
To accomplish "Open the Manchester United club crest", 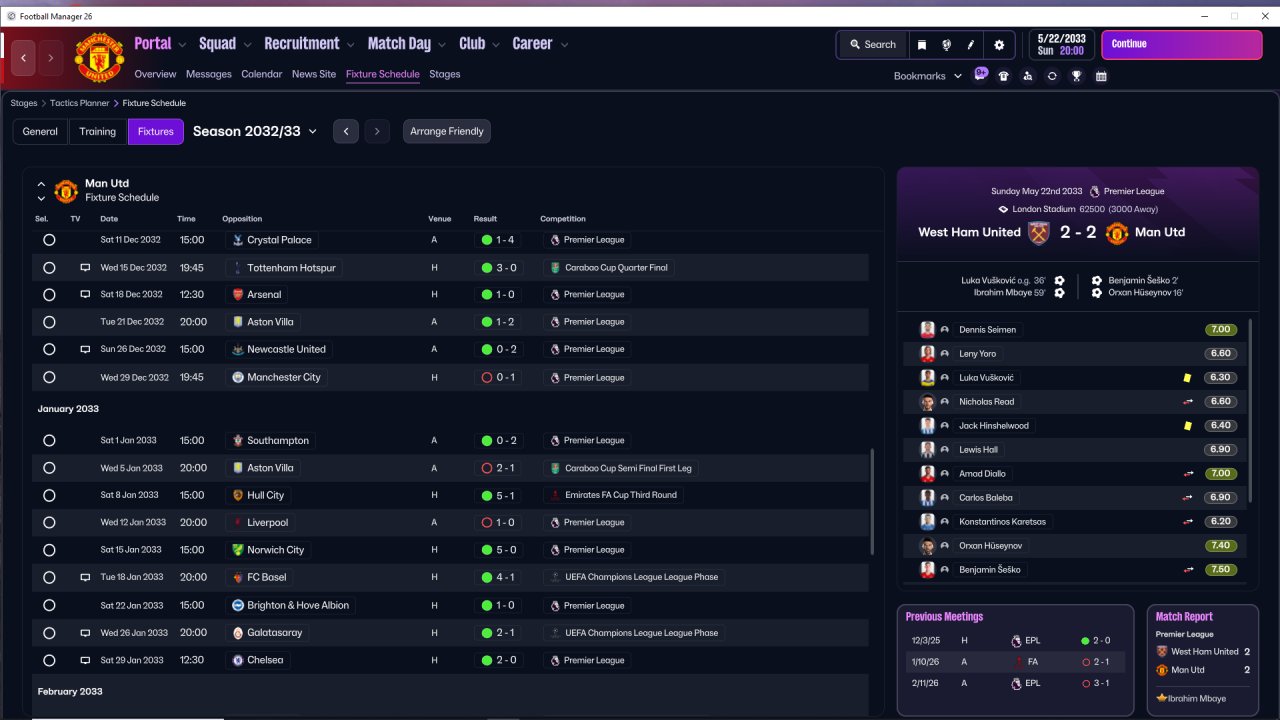I will point(99,57).
